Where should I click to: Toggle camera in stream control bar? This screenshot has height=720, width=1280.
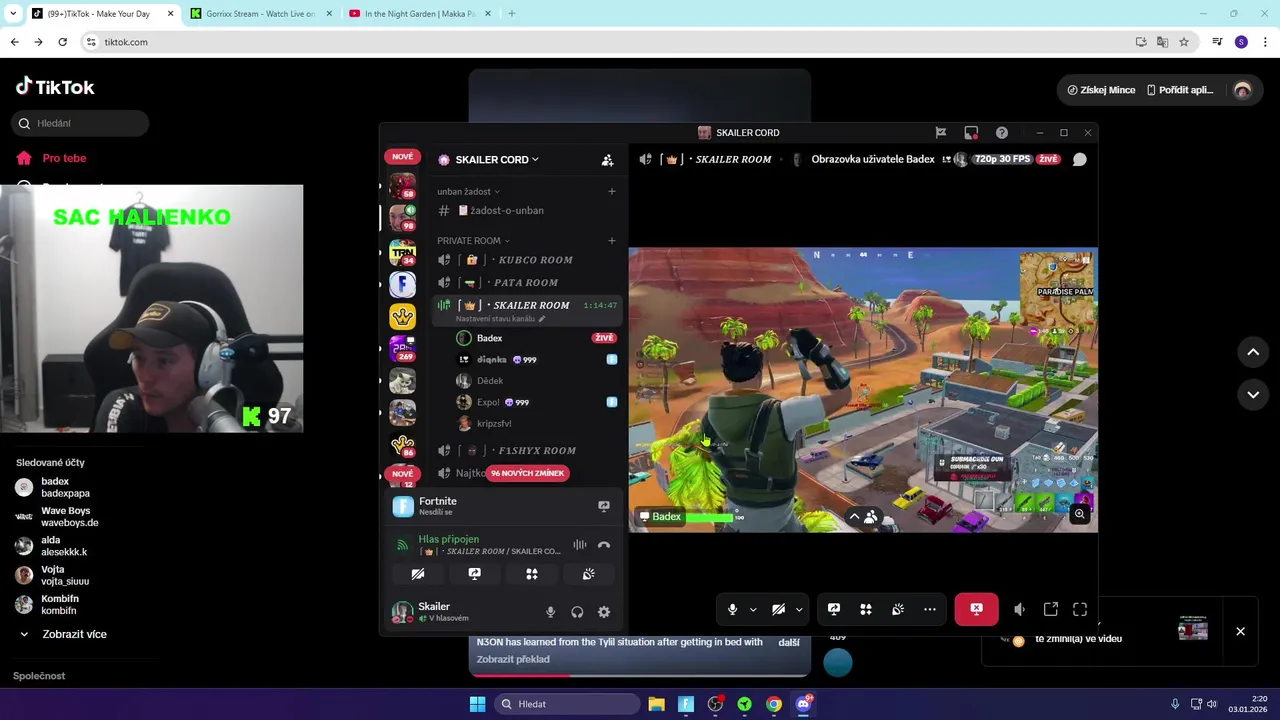pos(778,609)
